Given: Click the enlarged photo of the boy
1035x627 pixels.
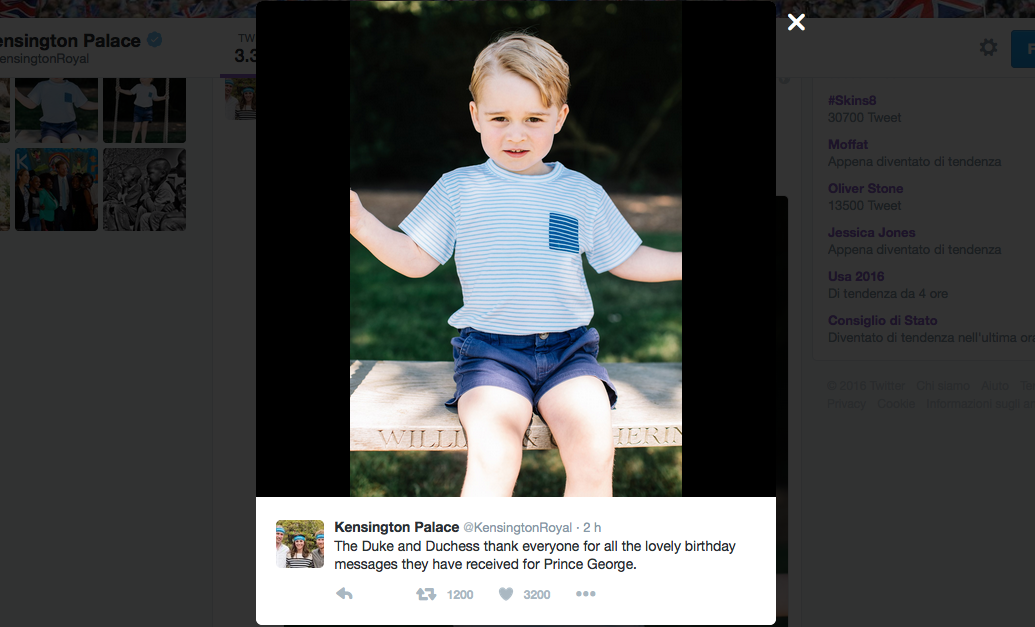Looking at the screenshot, I should pos(516,248).
